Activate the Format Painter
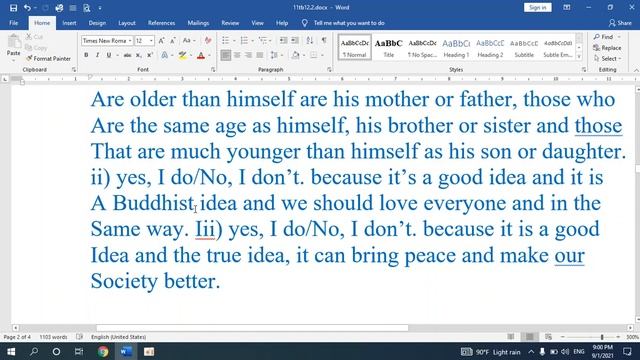The image size is (640, 360). click(x=48, y=59)
